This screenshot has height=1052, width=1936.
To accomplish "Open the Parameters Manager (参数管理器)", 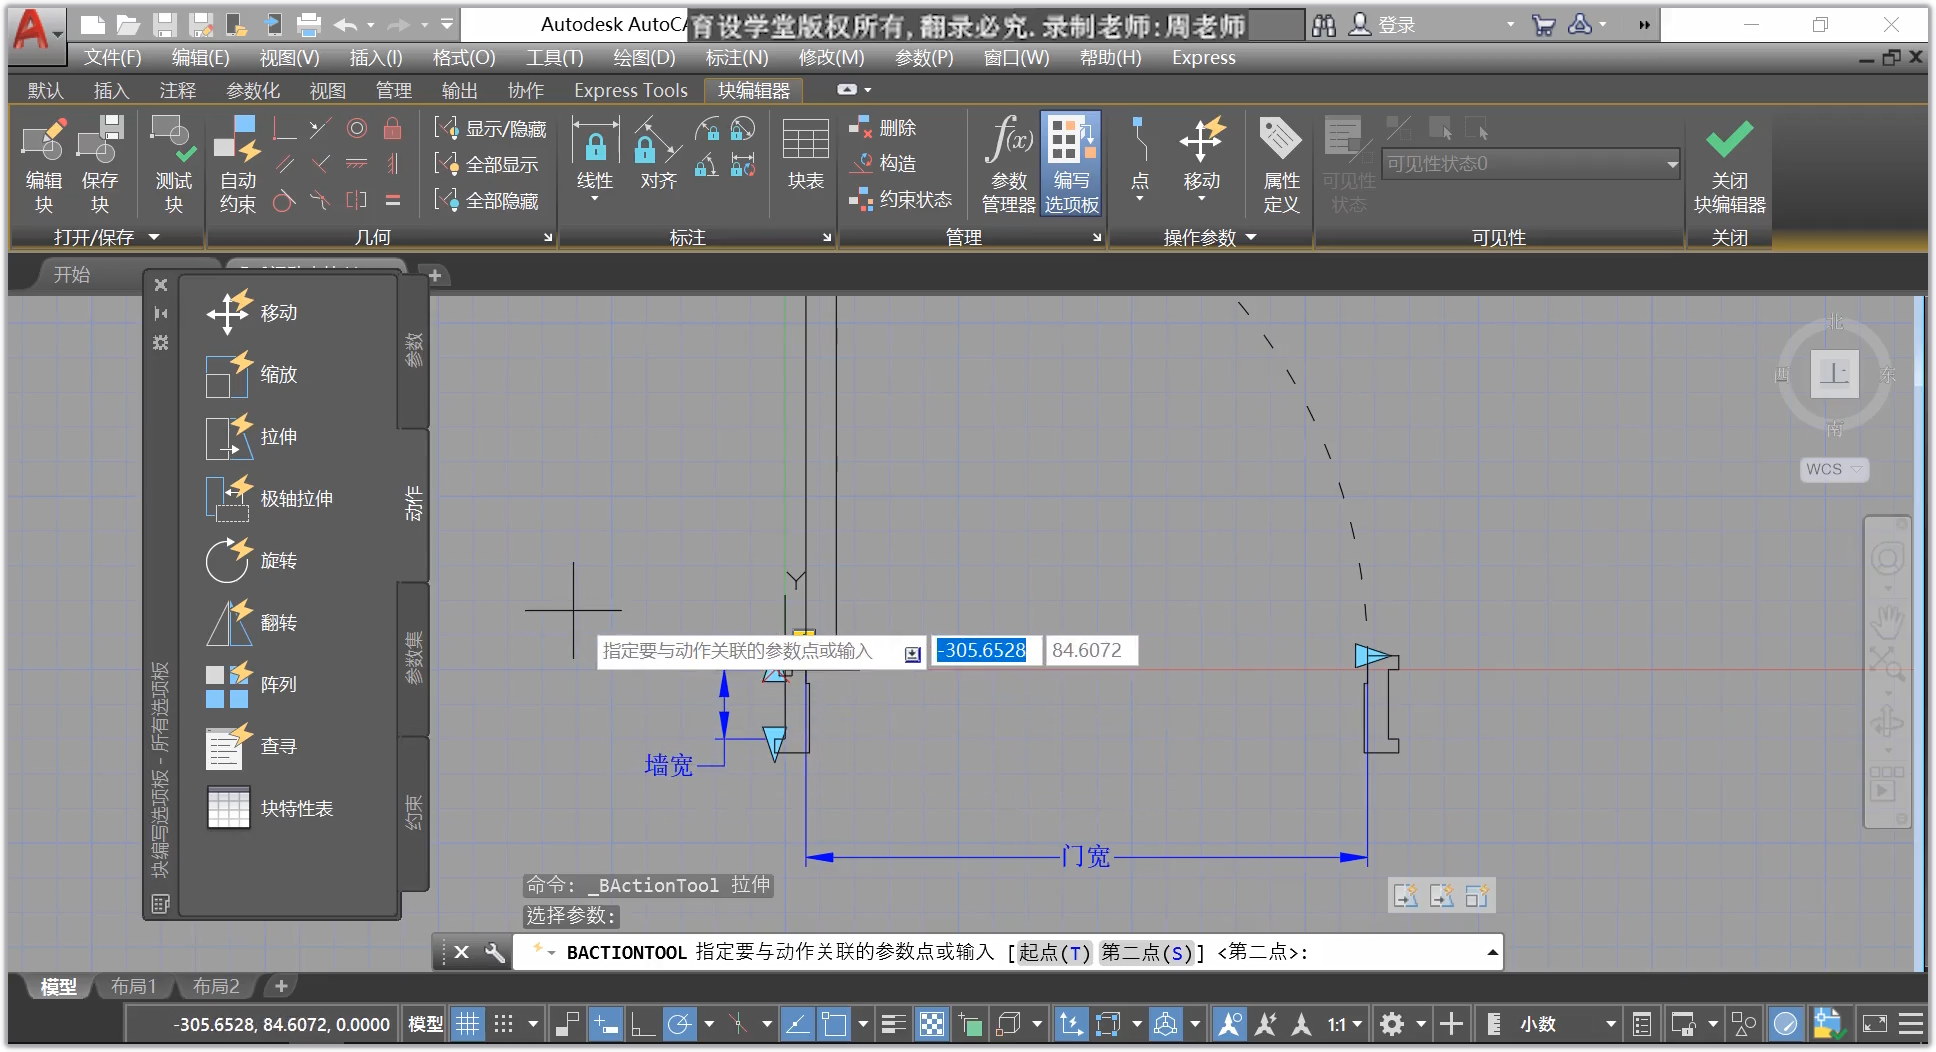I will click(x=1008, y=164).
